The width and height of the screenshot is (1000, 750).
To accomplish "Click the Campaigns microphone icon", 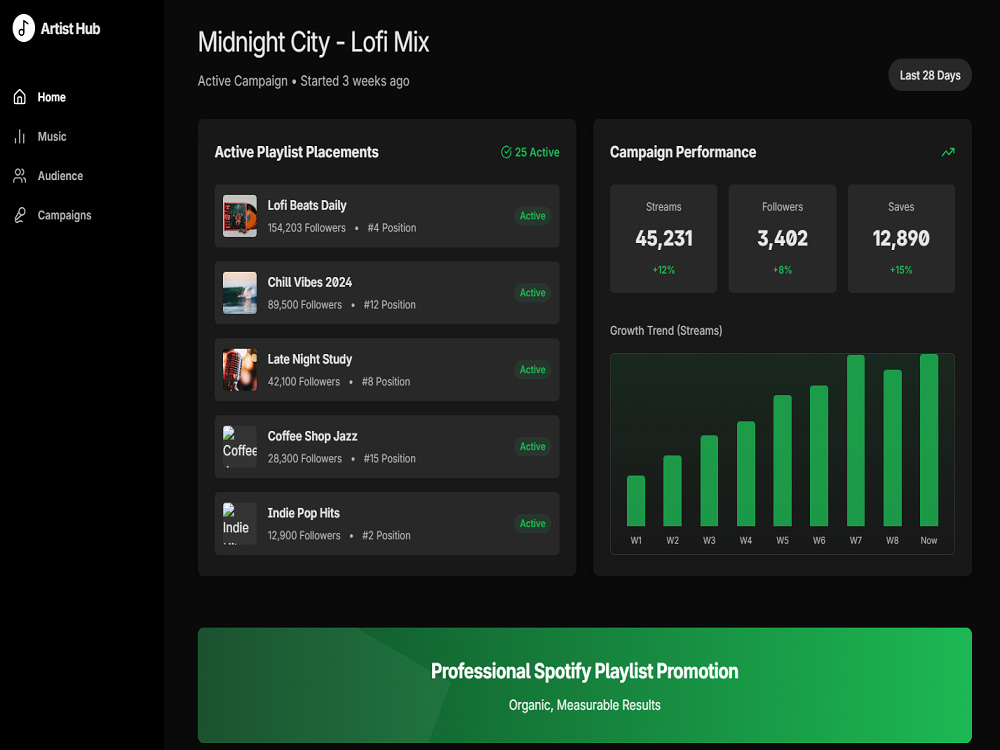I will 20,216.
